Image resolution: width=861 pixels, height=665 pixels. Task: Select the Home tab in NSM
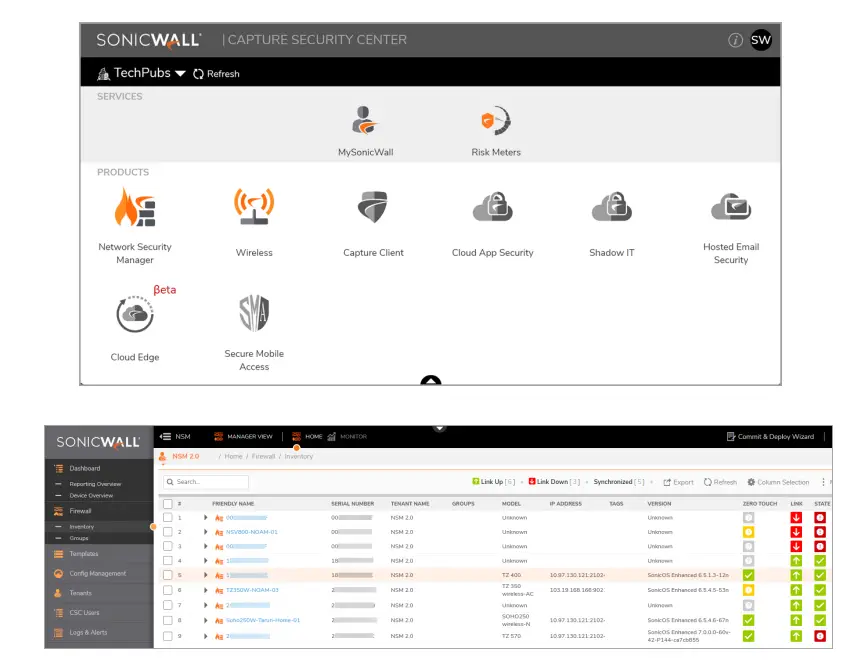click(x=308, y=437)
